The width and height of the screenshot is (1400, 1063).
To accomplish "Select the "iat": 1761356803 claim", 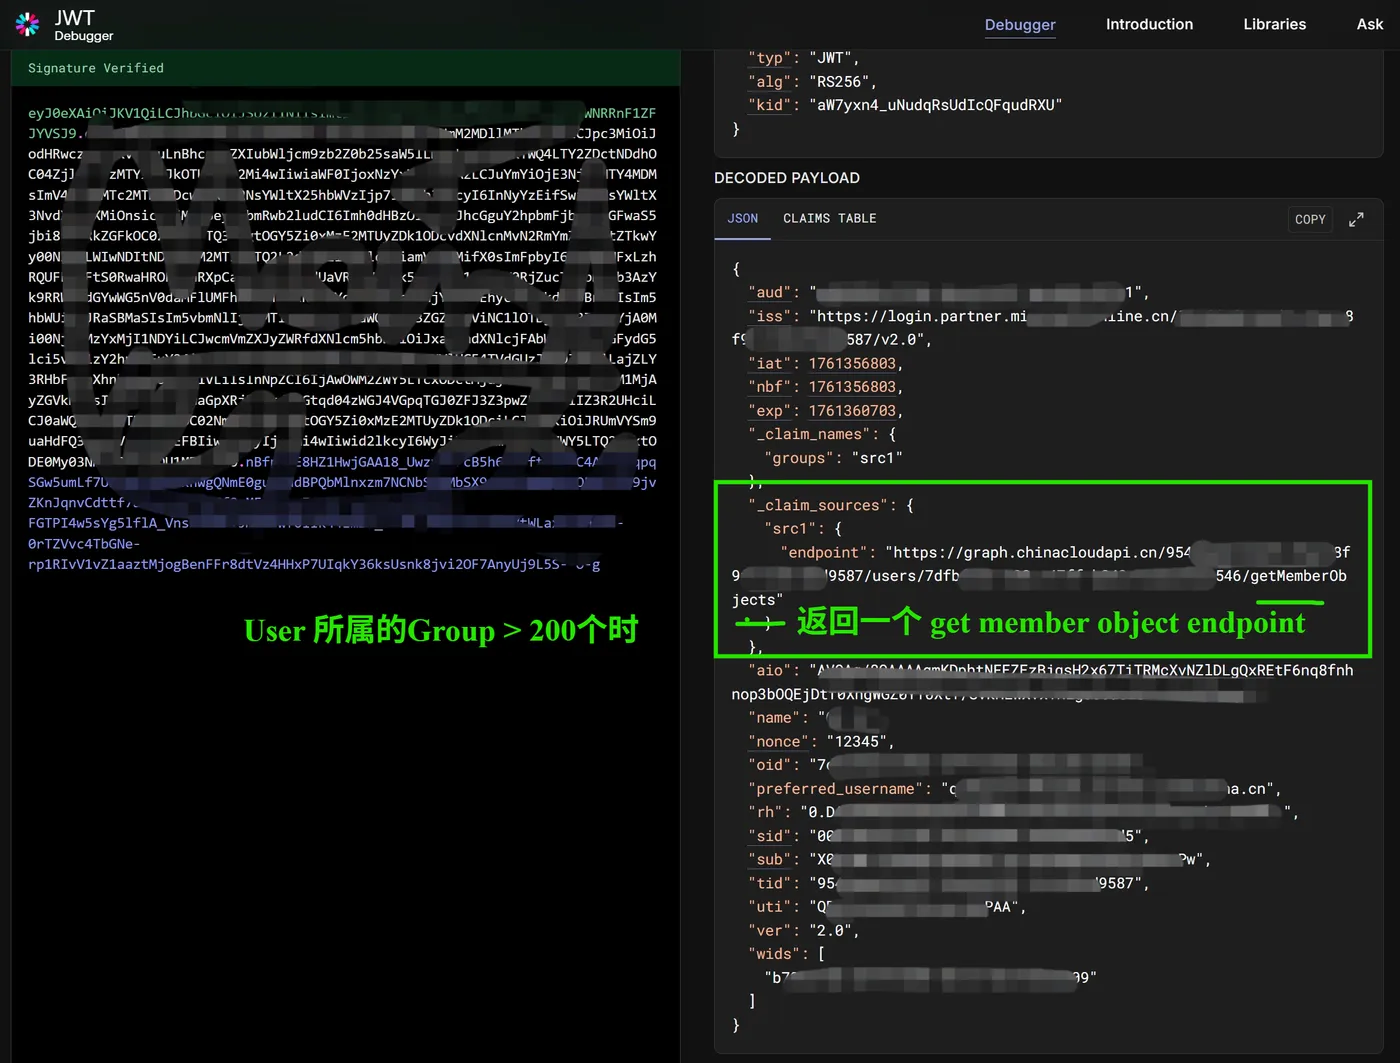I will (825, 364).
